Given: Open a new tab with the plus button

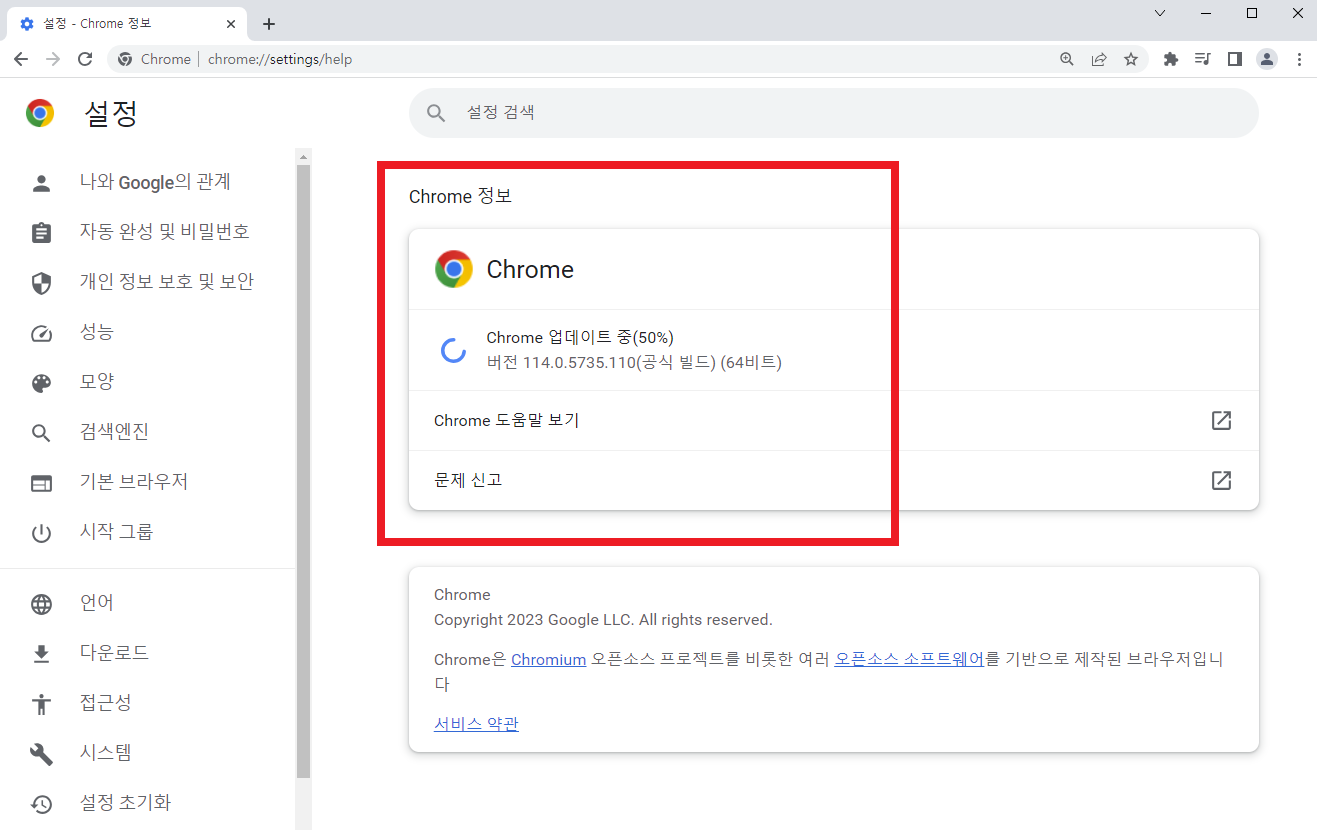Looking at the screenshot, I should pos(268,24).
